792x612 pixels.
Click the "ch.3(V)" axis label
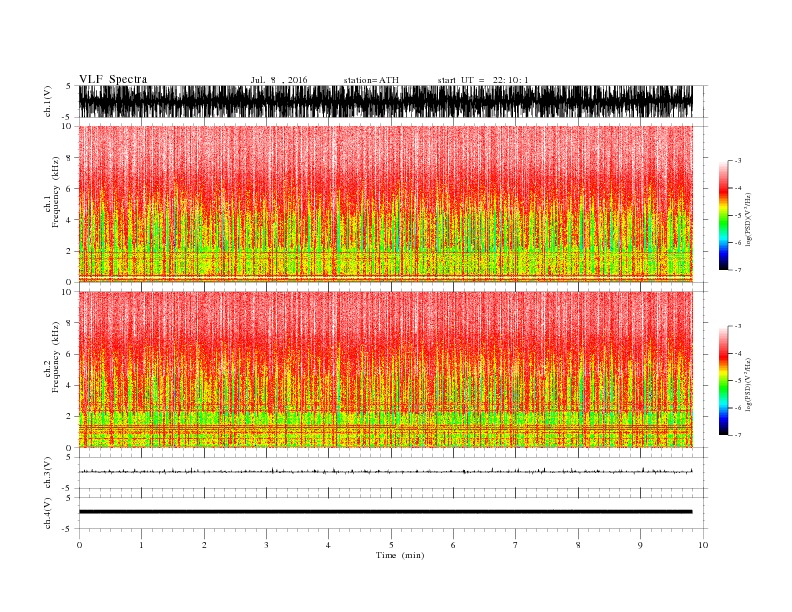tap(47, 473)
